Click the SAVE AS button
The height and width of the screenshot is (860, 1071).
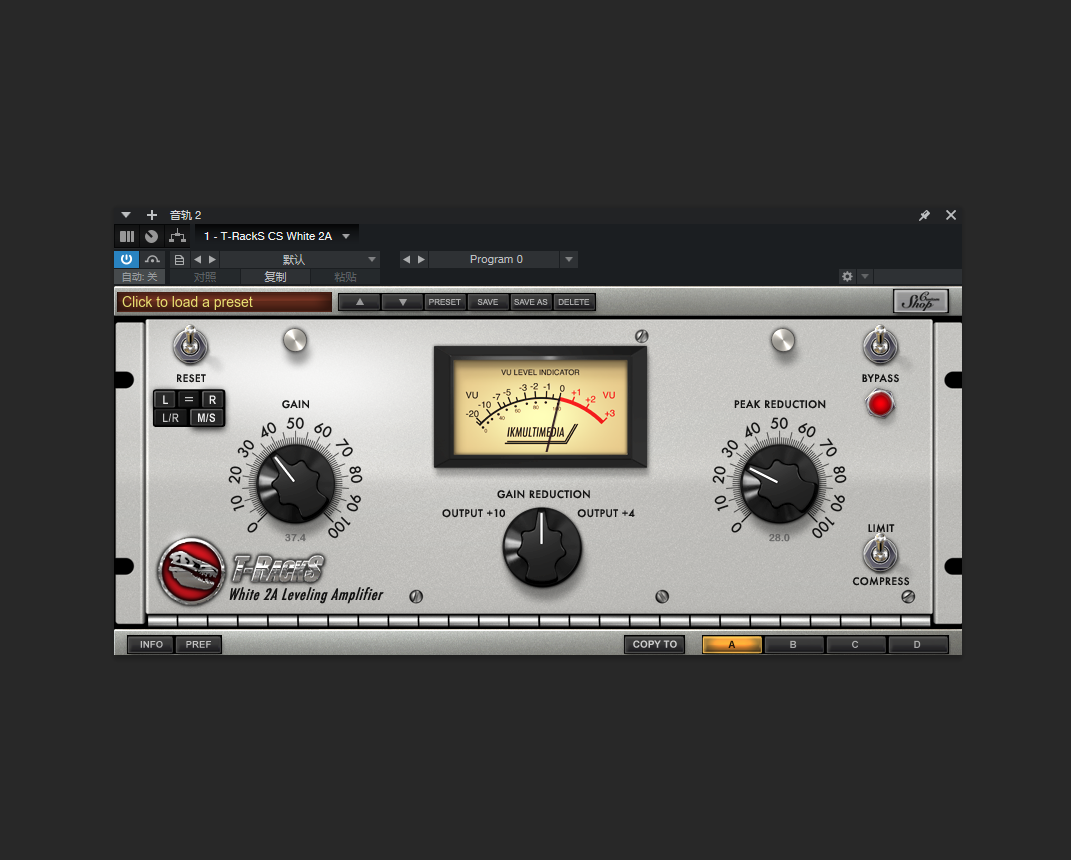531,302
